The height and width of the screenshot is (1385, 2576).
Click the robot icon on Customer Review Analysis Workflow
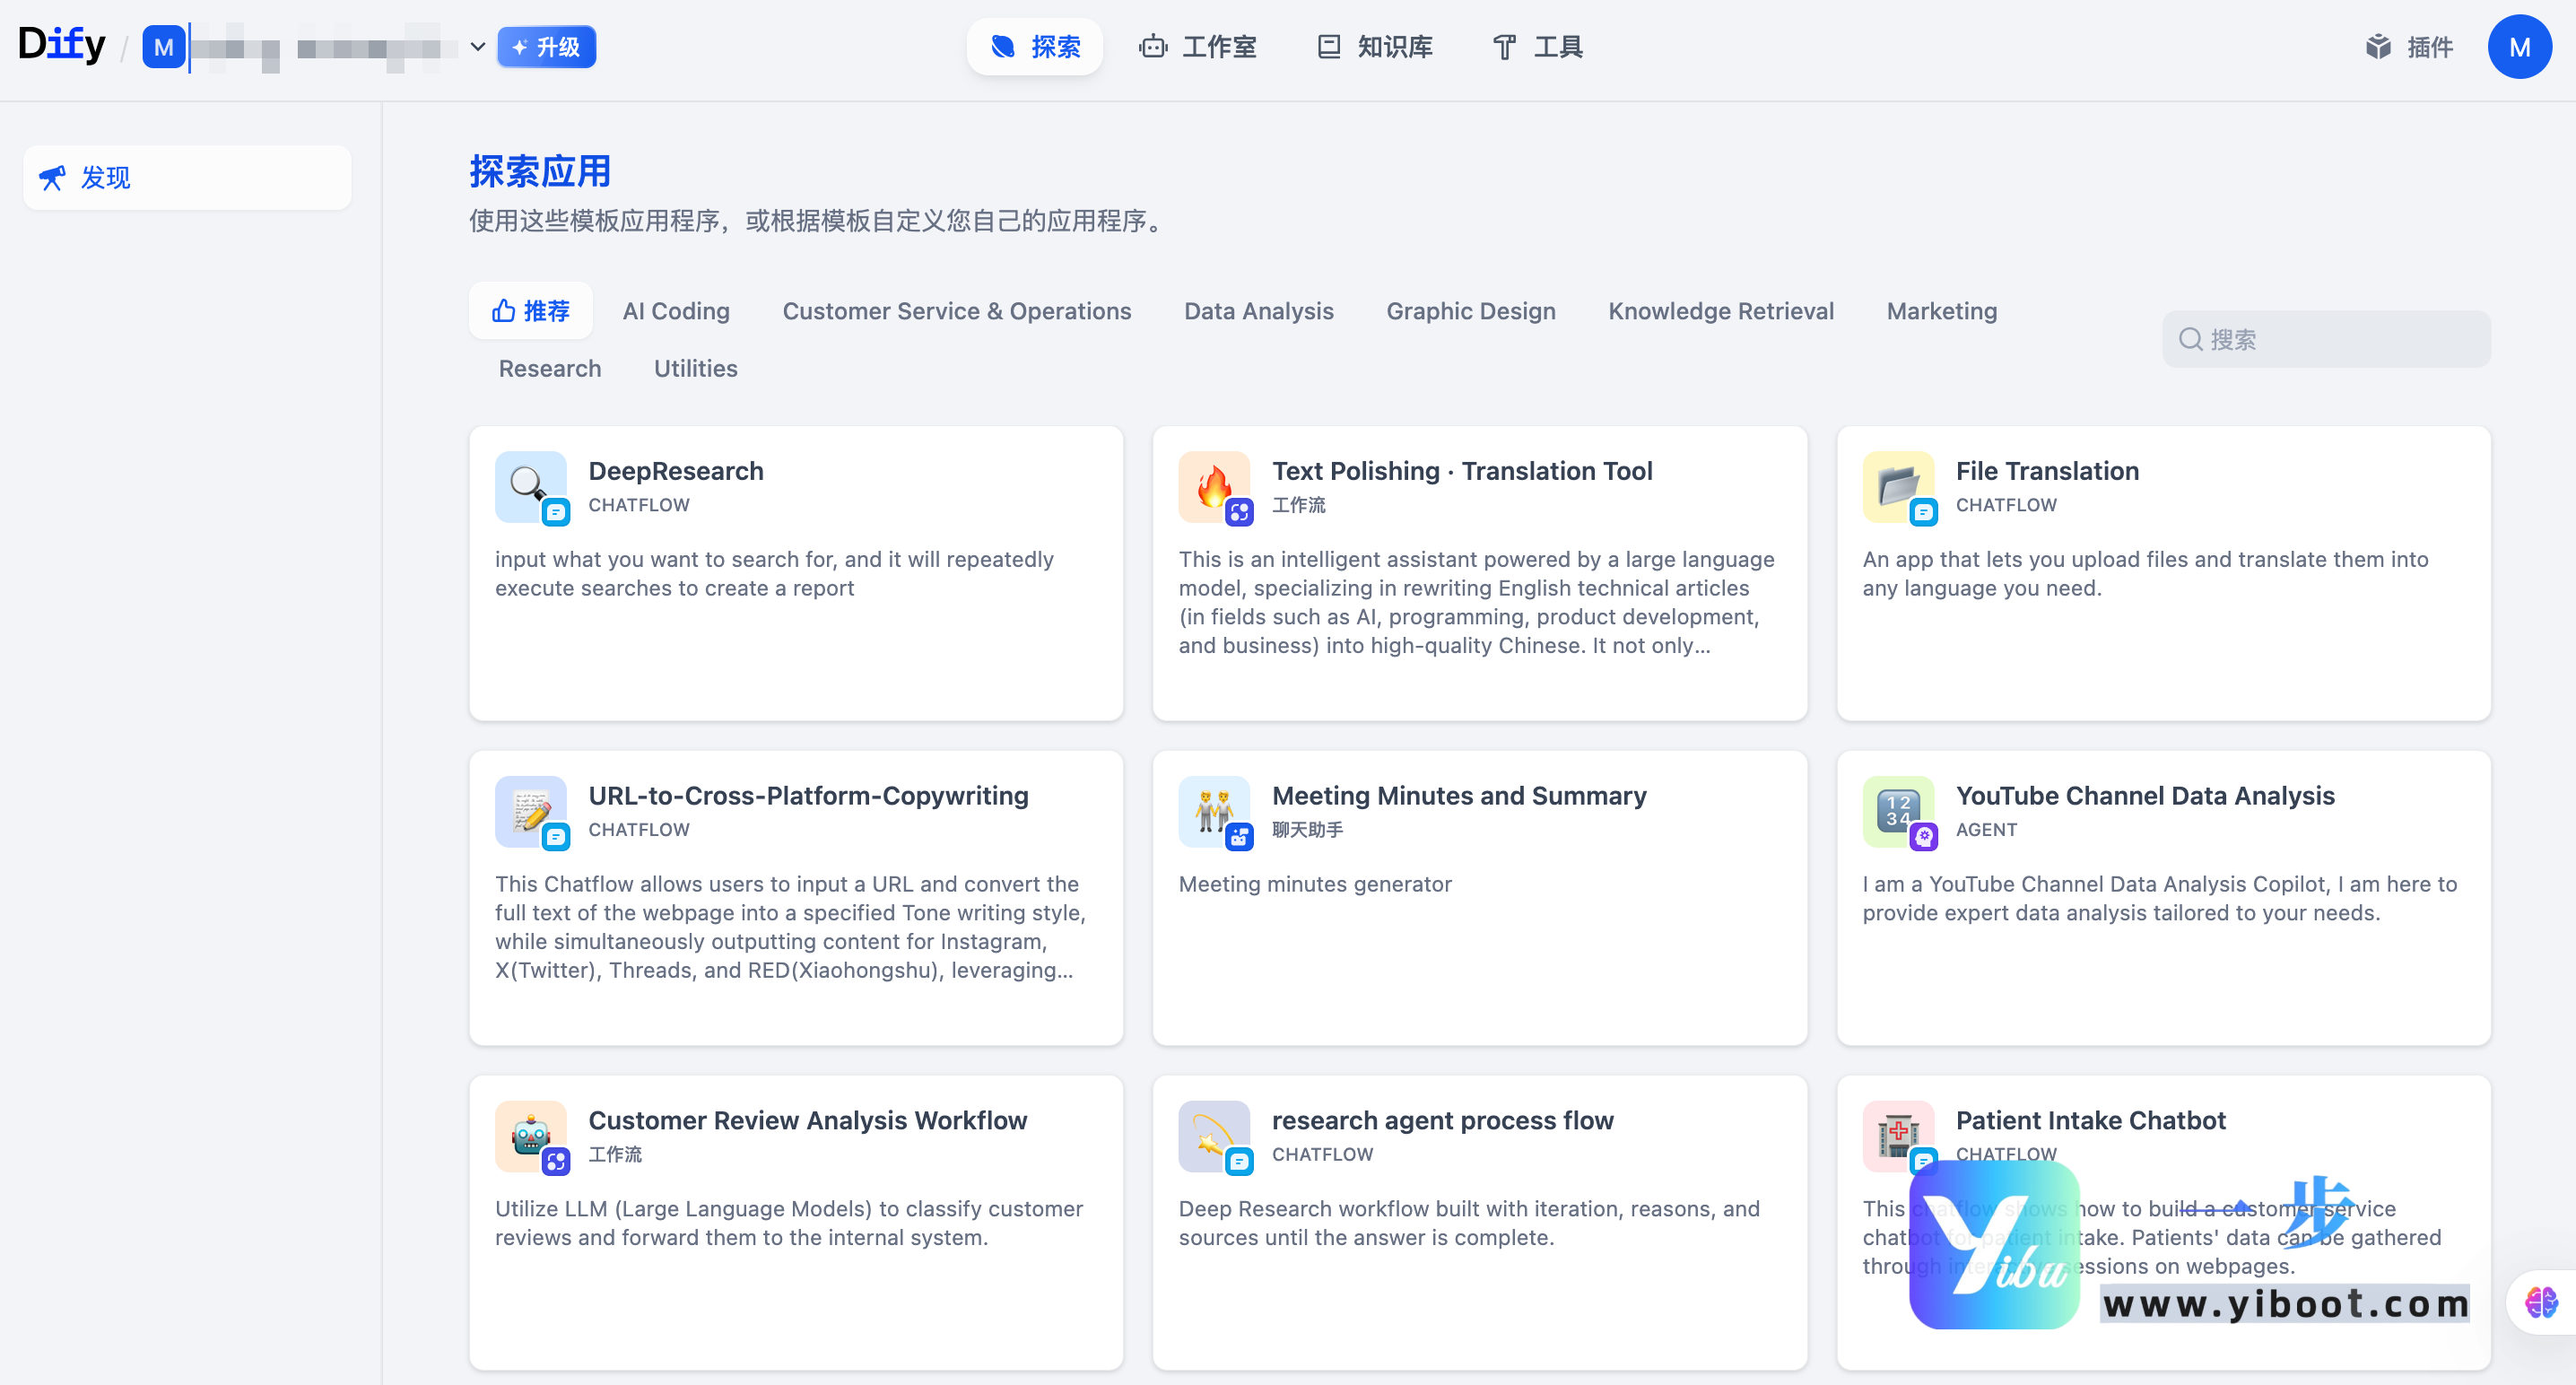point(530,1136)
